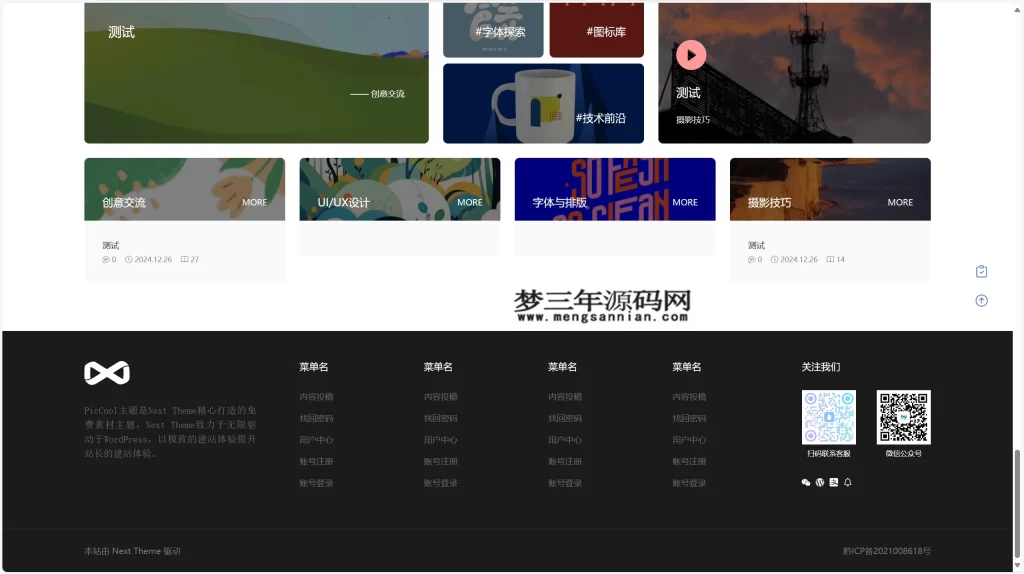Open the 测试 post listed under 创意交流
The width and height of the screenshot is (1024, 574).
click(x=110, y=246)
